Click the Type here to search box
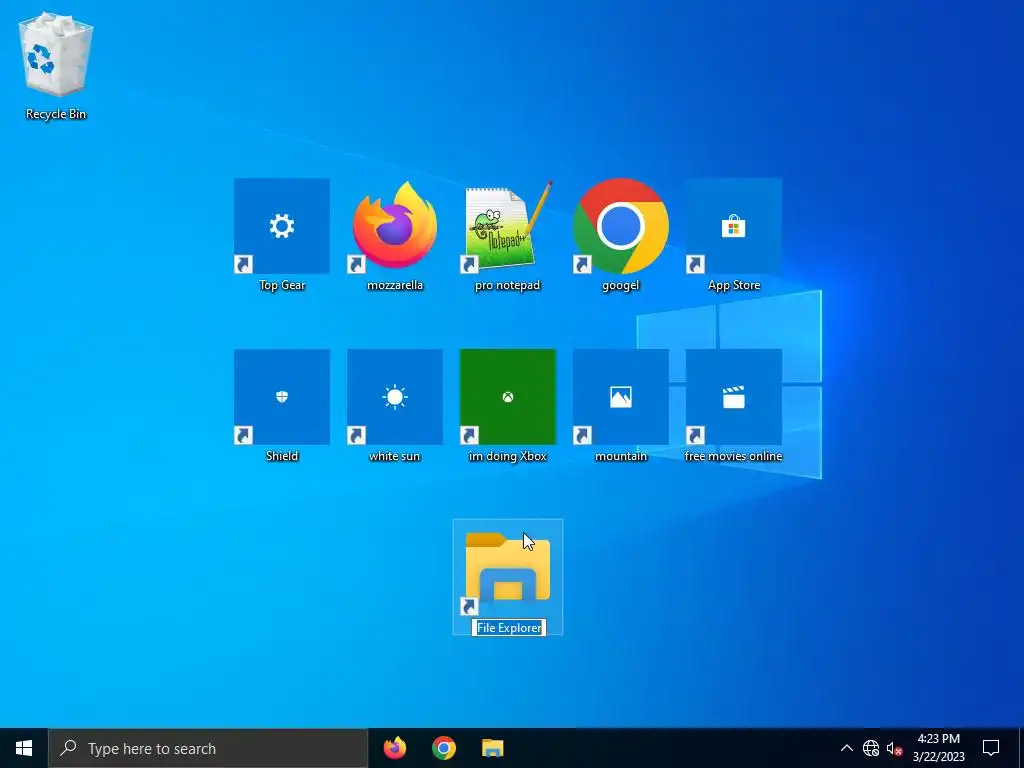The image size is (1024, 768). pyautogui.click(x=208, y=748)
